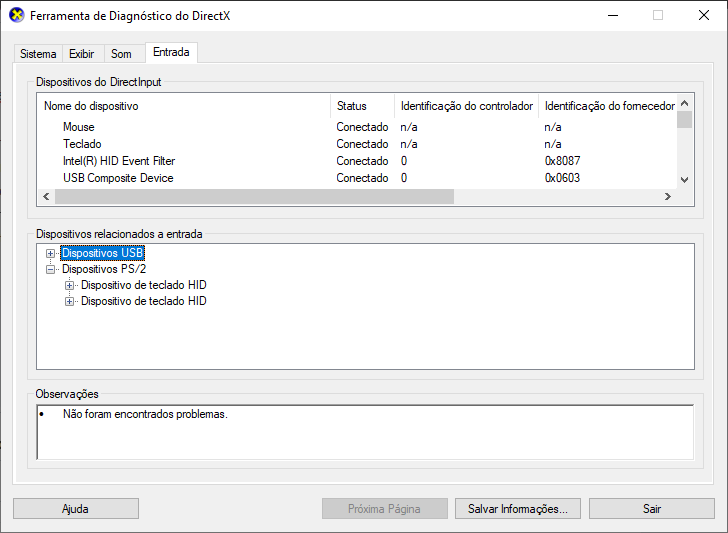The image size is (728, 533).
Task: Switch to the Exibir tab
Action: click(x=82, y=54)
